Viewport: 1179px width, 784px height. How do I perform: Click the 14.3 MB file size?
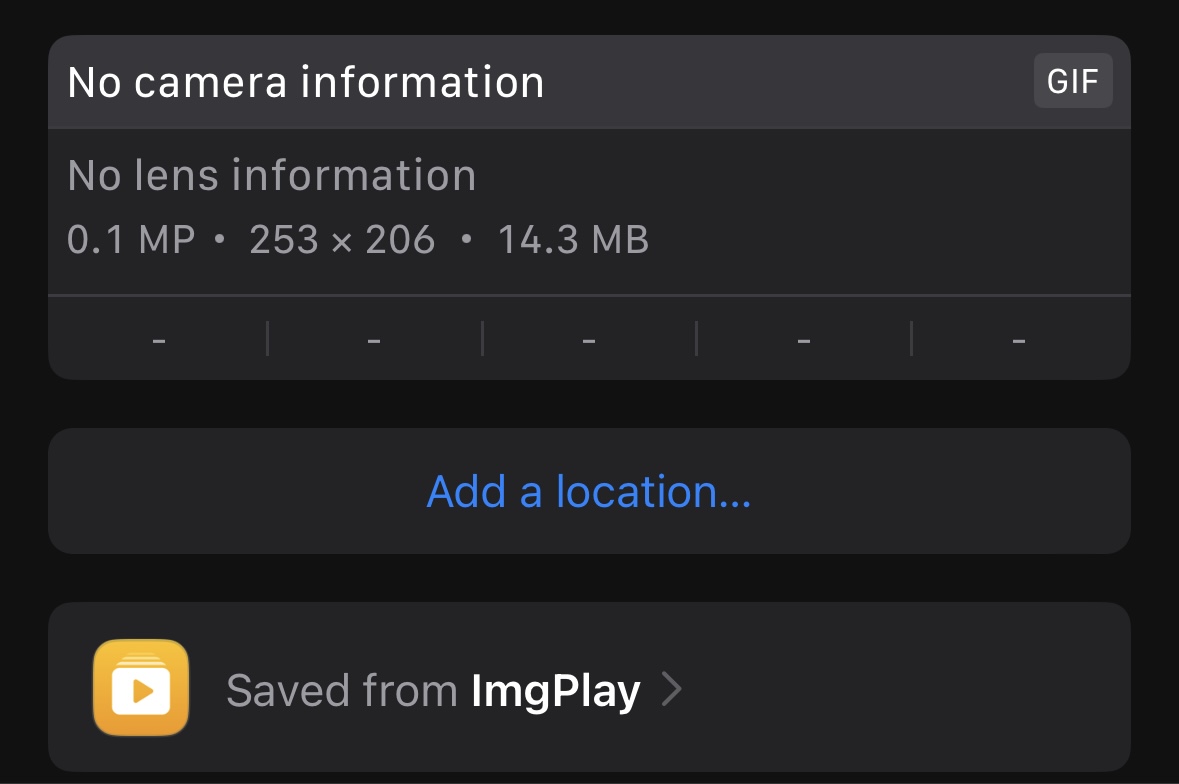(573, 240)
